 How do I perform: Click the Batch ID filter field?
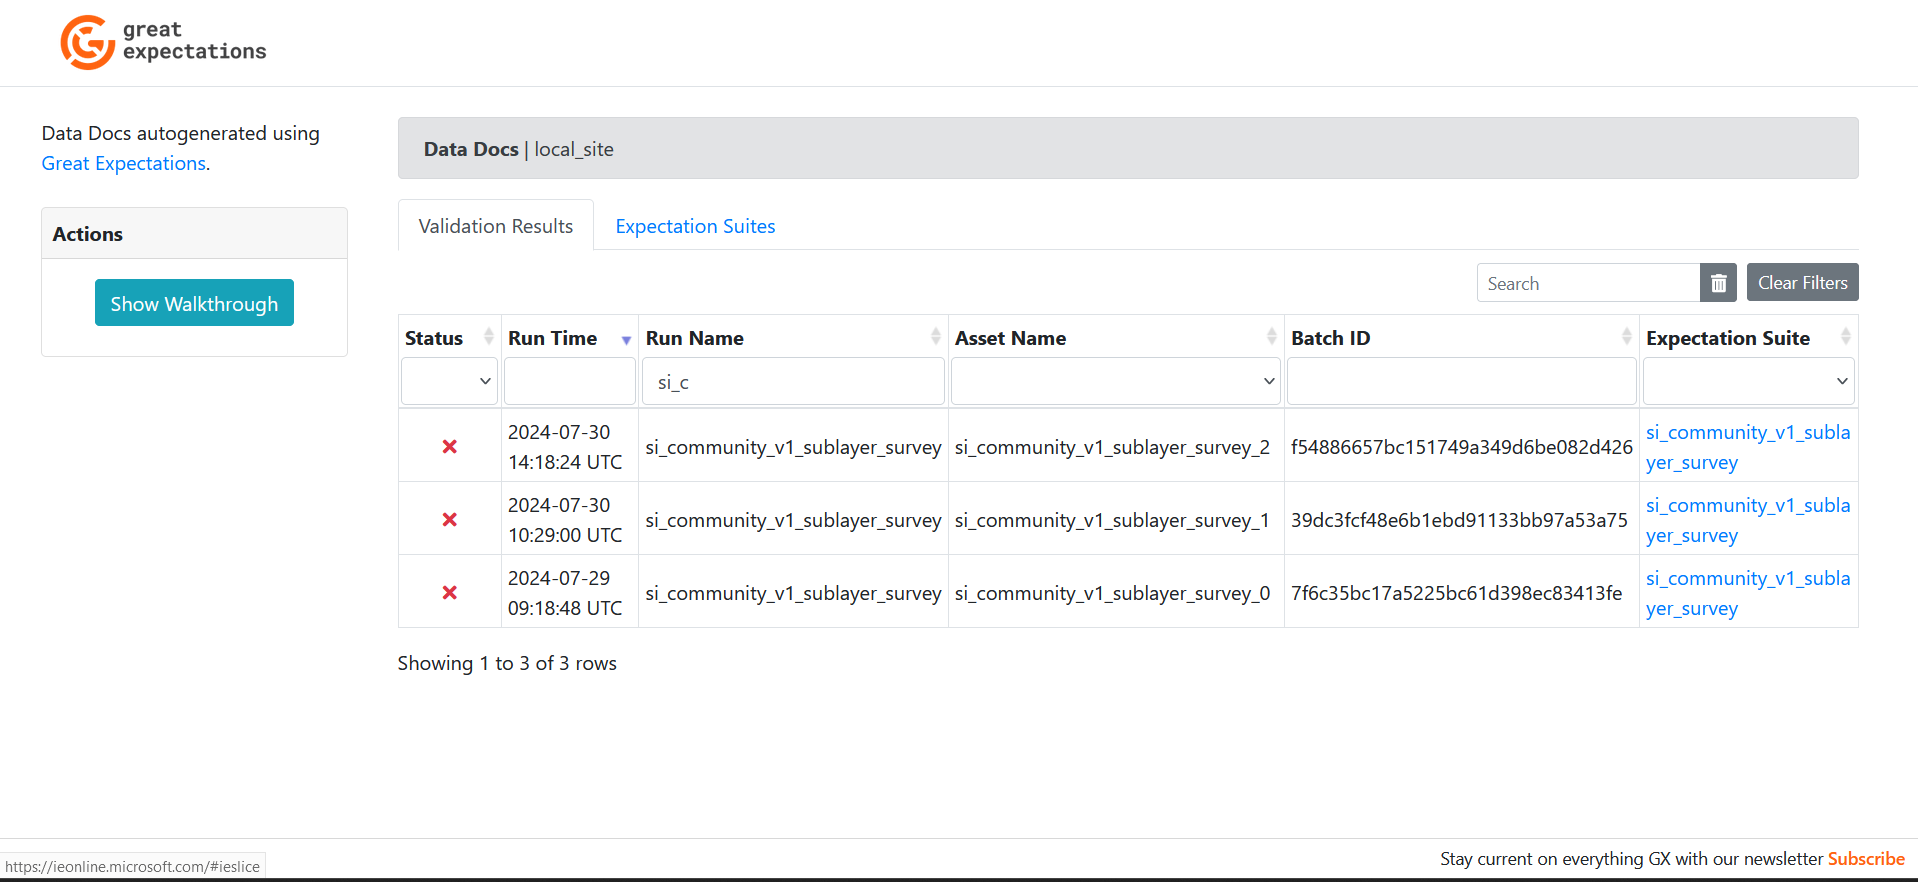1461,381
